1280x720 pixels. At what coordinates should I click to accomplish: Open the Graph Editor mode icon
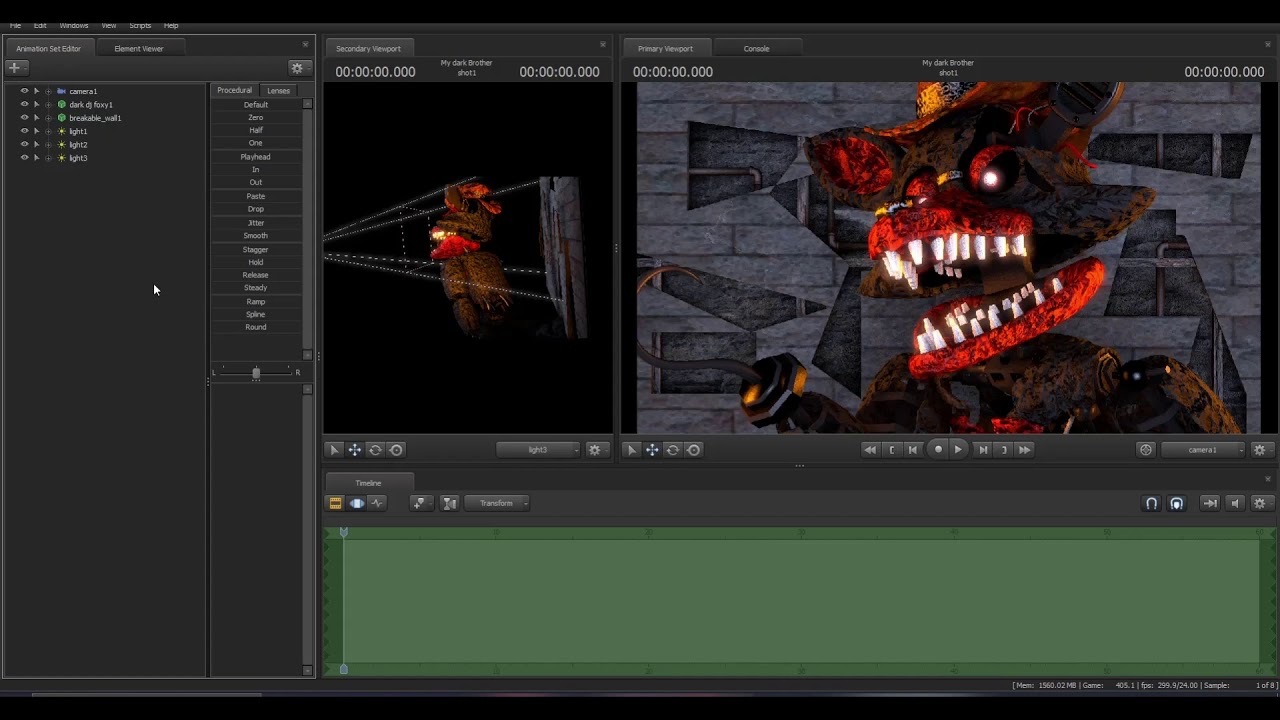[377, 503]
